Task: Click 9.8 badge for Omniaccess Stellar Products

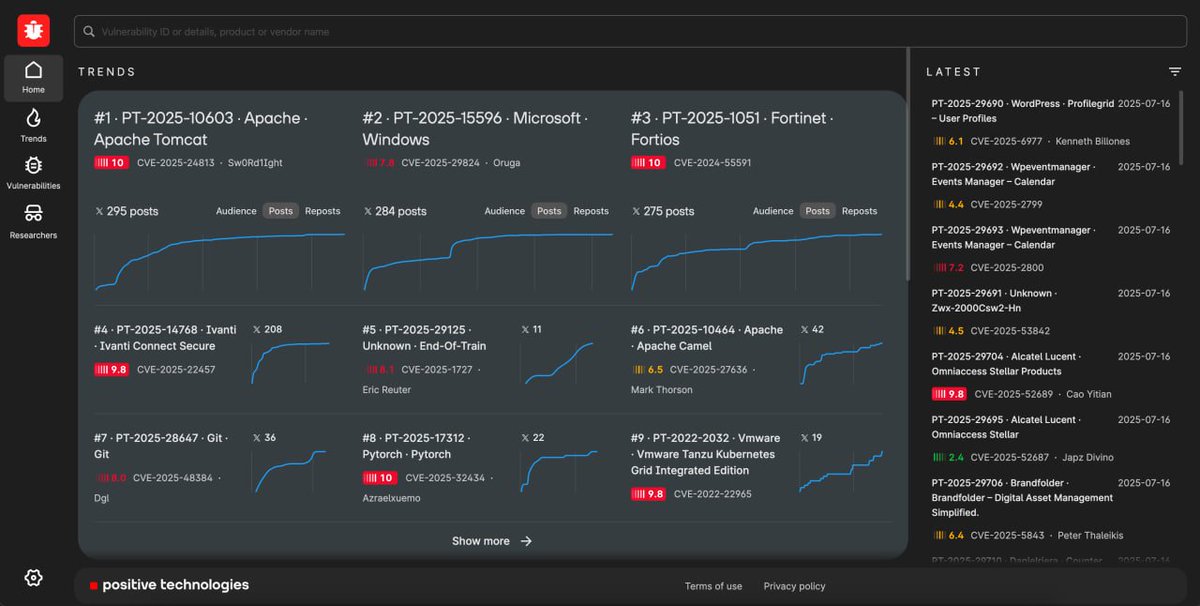Action: [x=949, y=394]
